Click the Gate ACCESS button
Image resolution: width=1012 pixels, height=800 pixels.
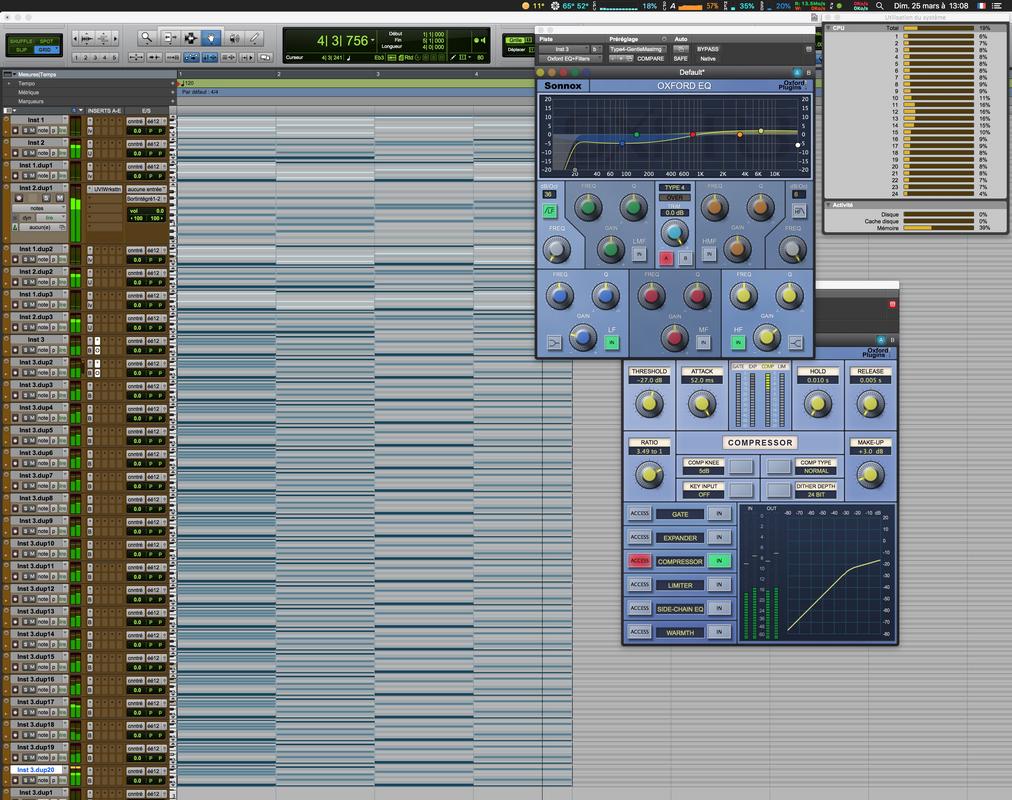(x=640, y=514)
